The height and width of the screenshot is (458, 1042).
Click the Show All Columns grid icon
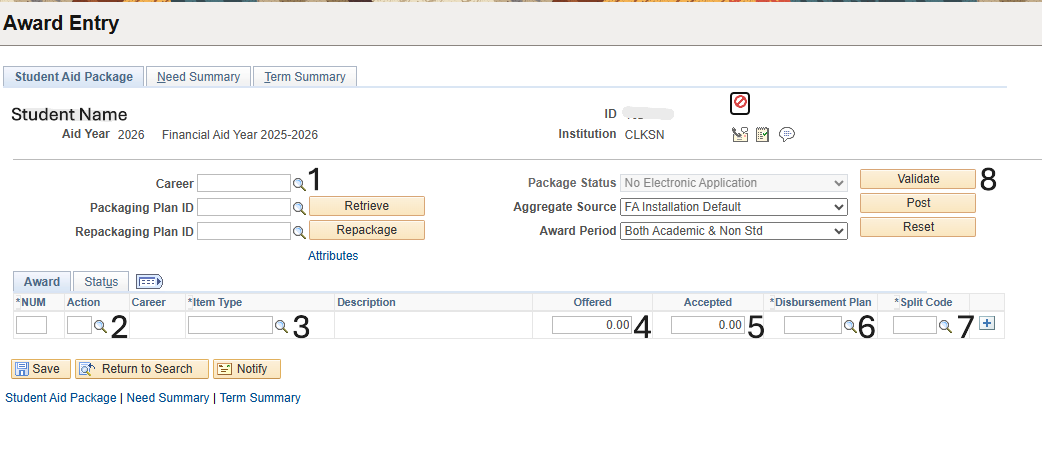pos(149,282)
